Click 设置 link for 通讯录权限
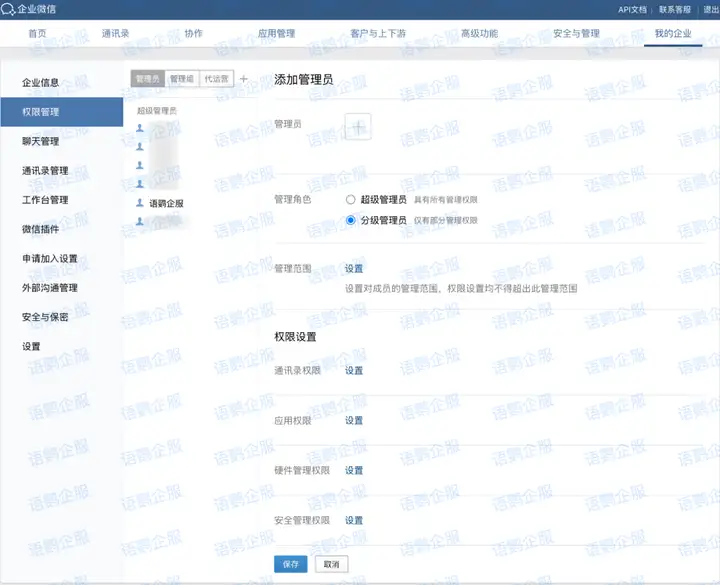 click(354, 371)
